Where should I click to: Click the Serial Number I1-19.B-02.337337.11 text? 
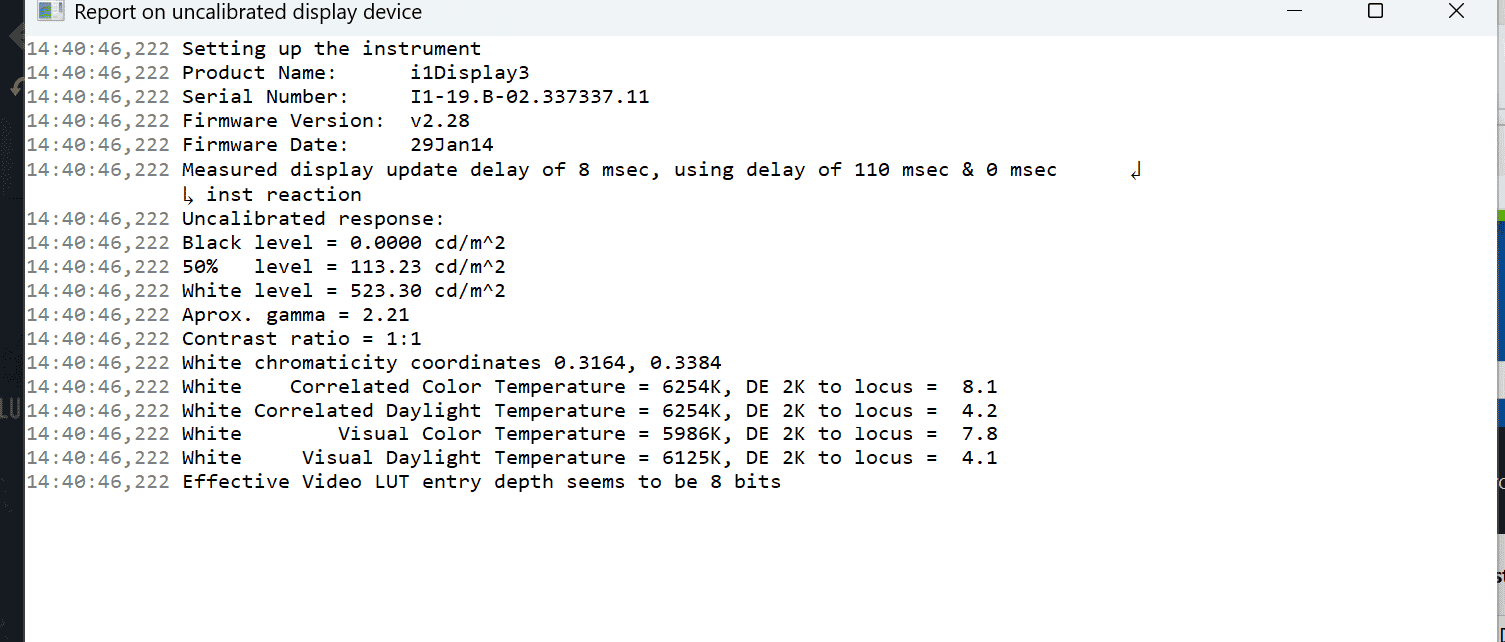[x=415, y=97]
